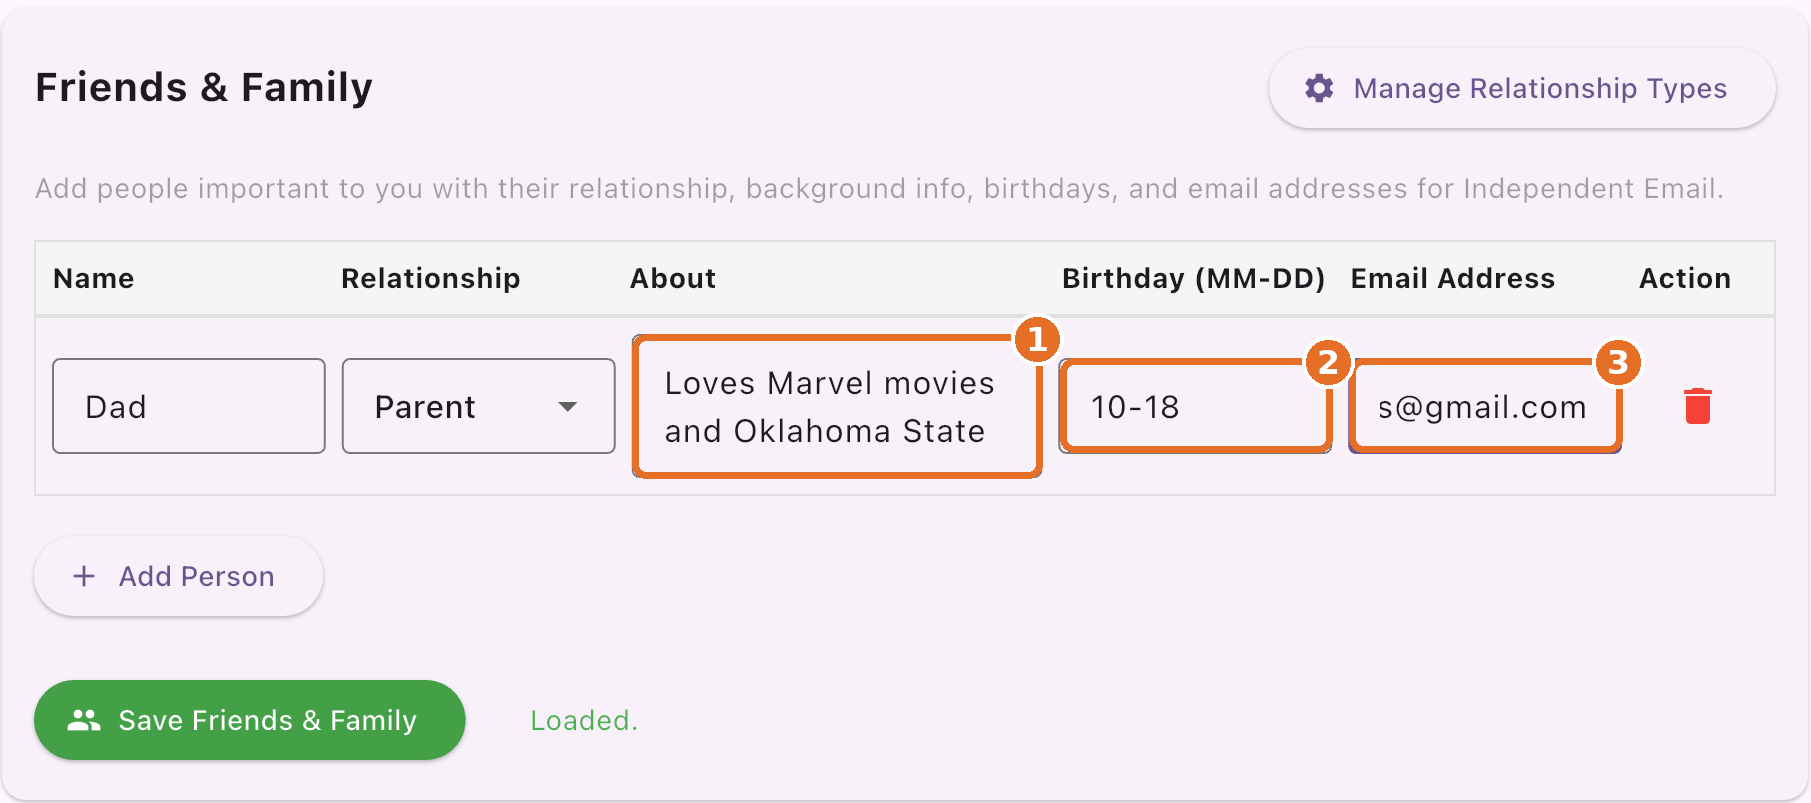The width and height of the screenshot is (1811, 803).
Task: Click the Name column header
Action: tap(94, 278)
